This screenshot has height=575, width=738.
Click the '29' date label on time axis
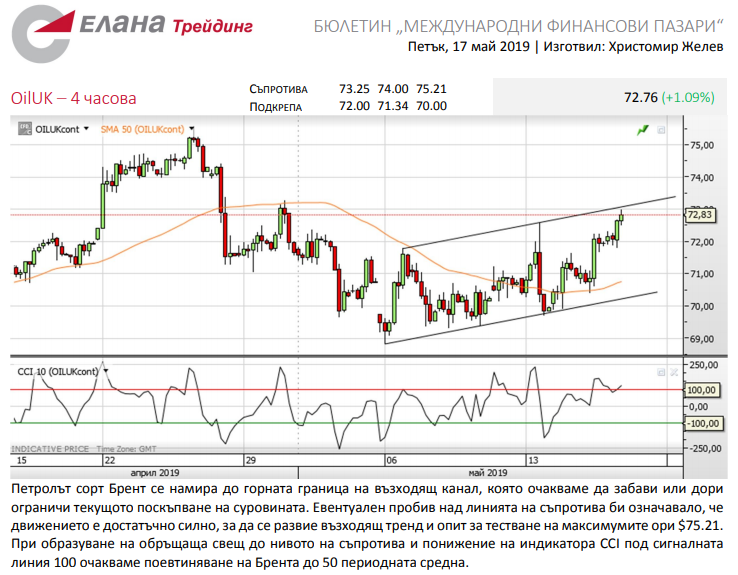click(x=250, y=460)
